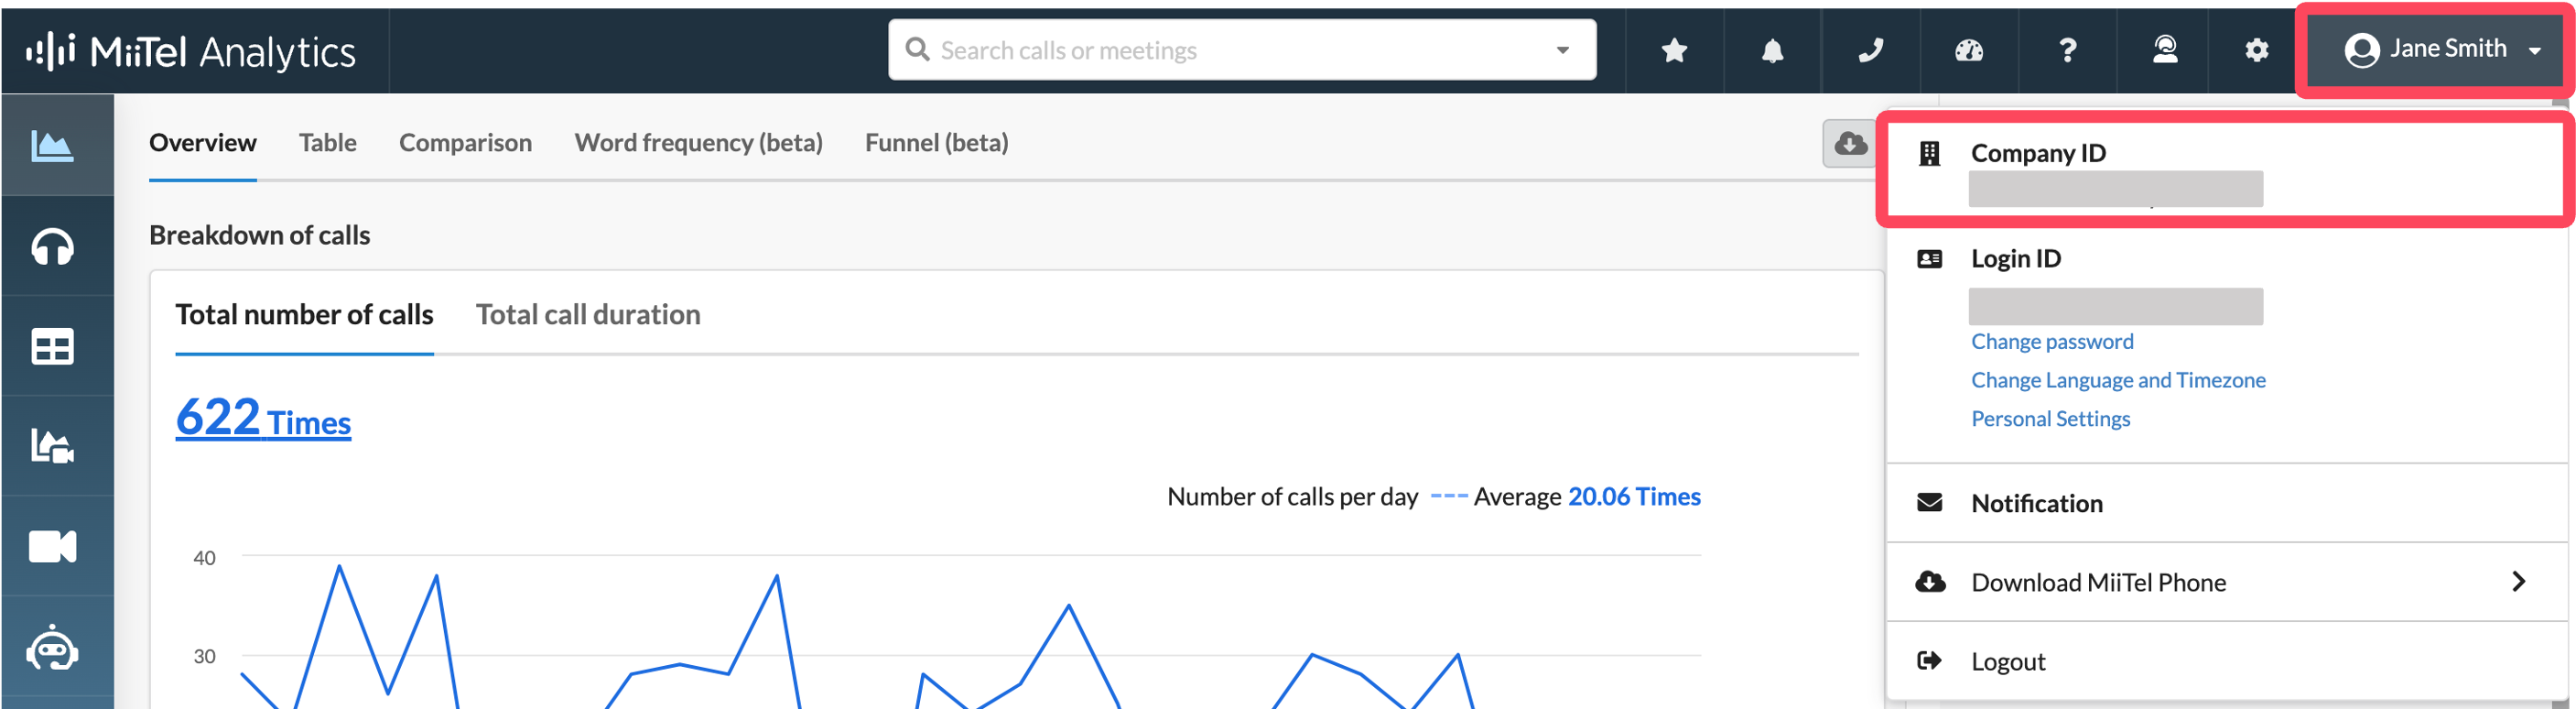Select the Total number of calls tab

tap(304, 315)
